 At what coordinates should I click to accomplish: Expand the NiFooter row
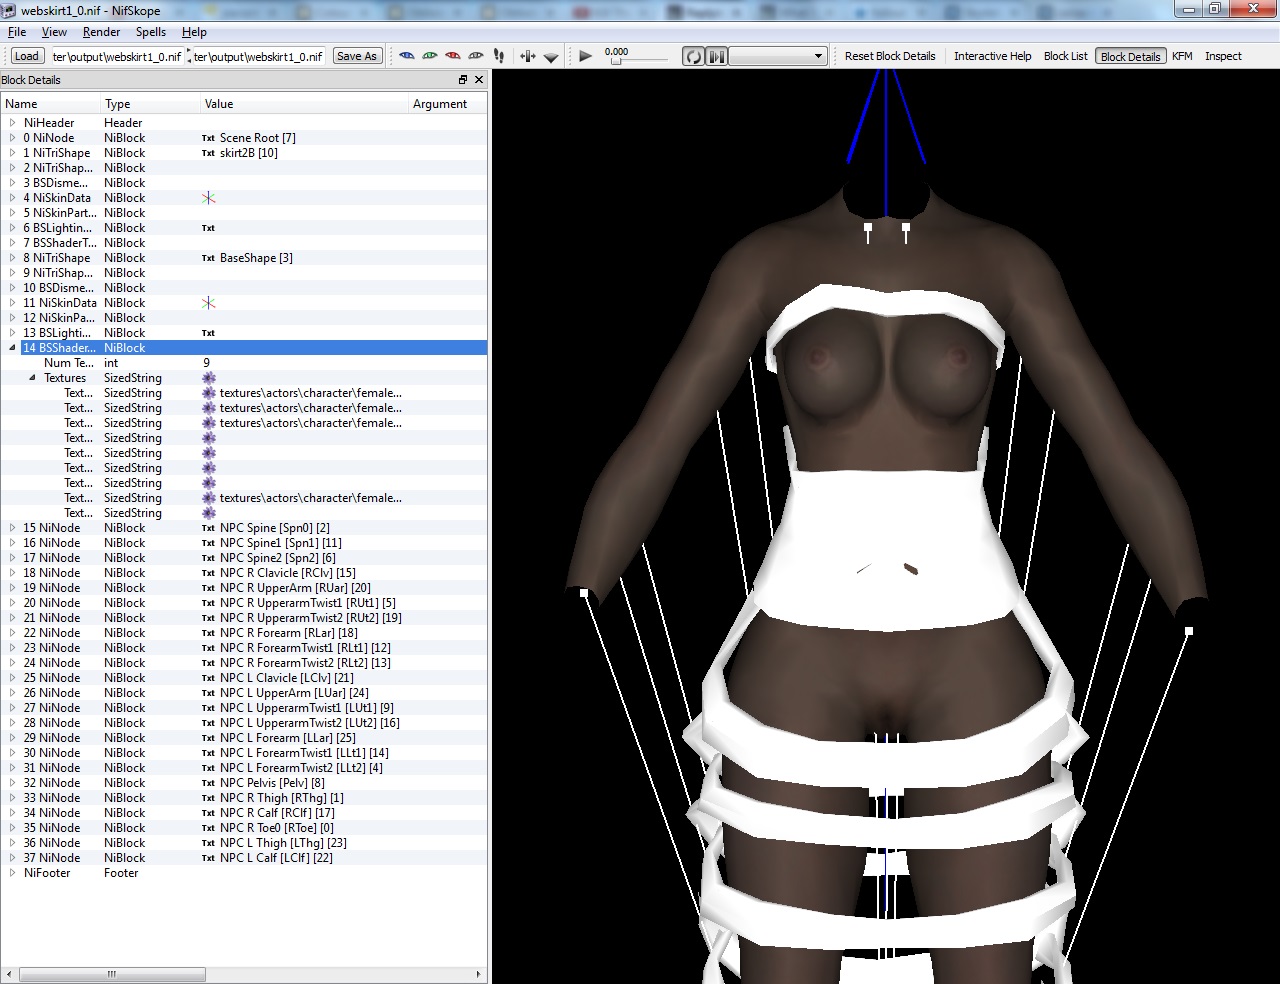pos(12,873)
